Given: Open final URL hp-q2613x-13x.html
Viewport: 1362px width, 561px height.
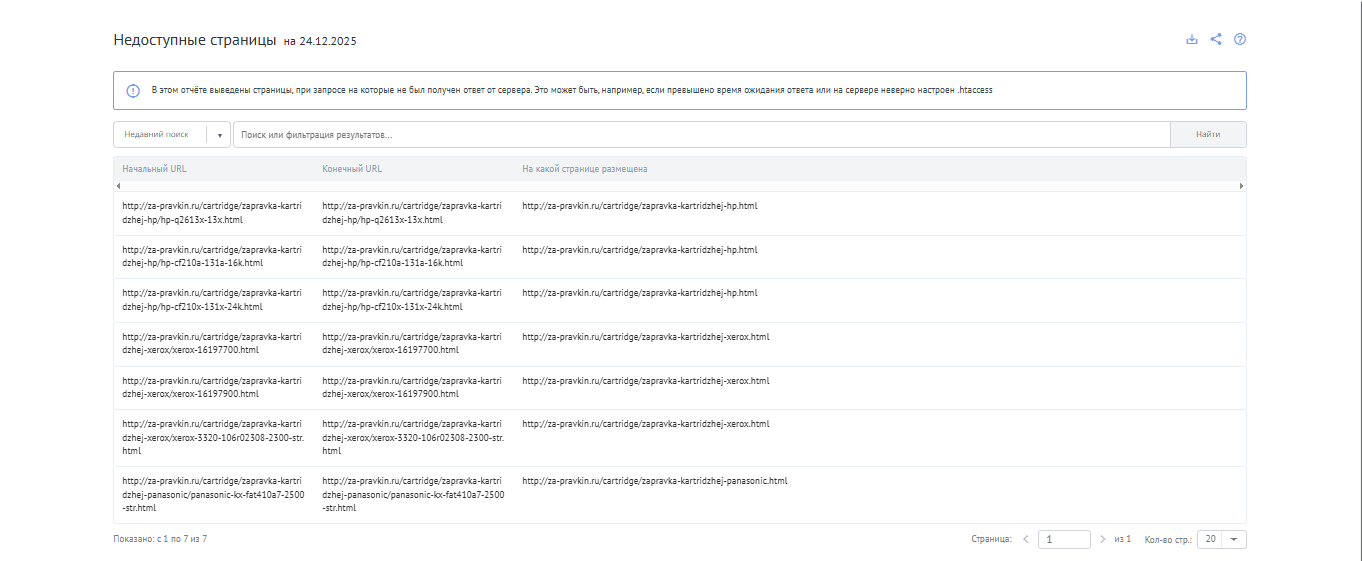Looking at the screenshot, I should pos(412,213).
